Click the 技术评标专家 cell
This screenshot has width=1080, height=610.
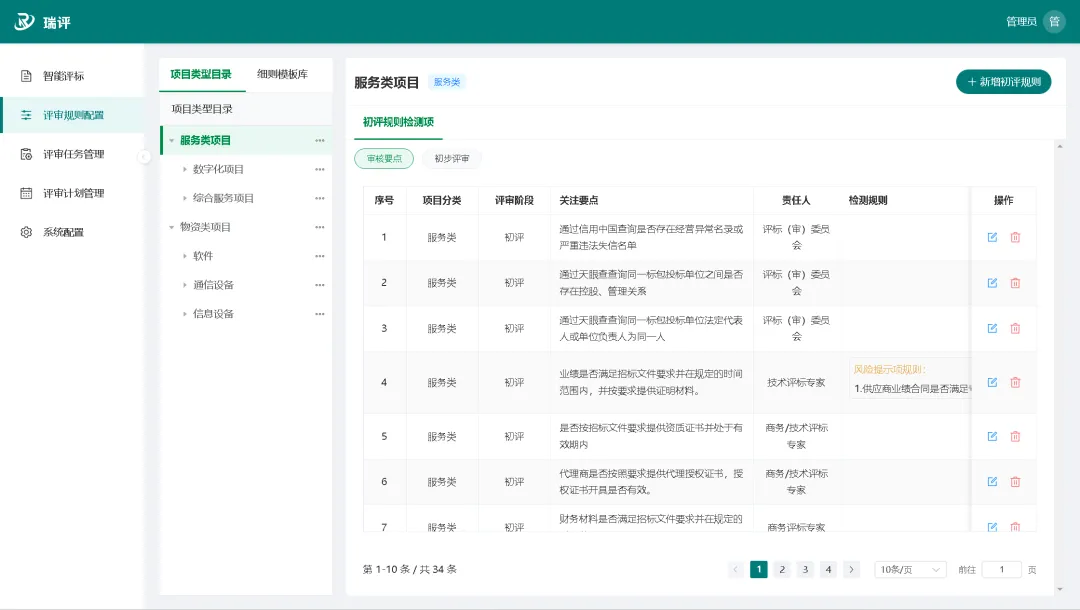(796, 382)
